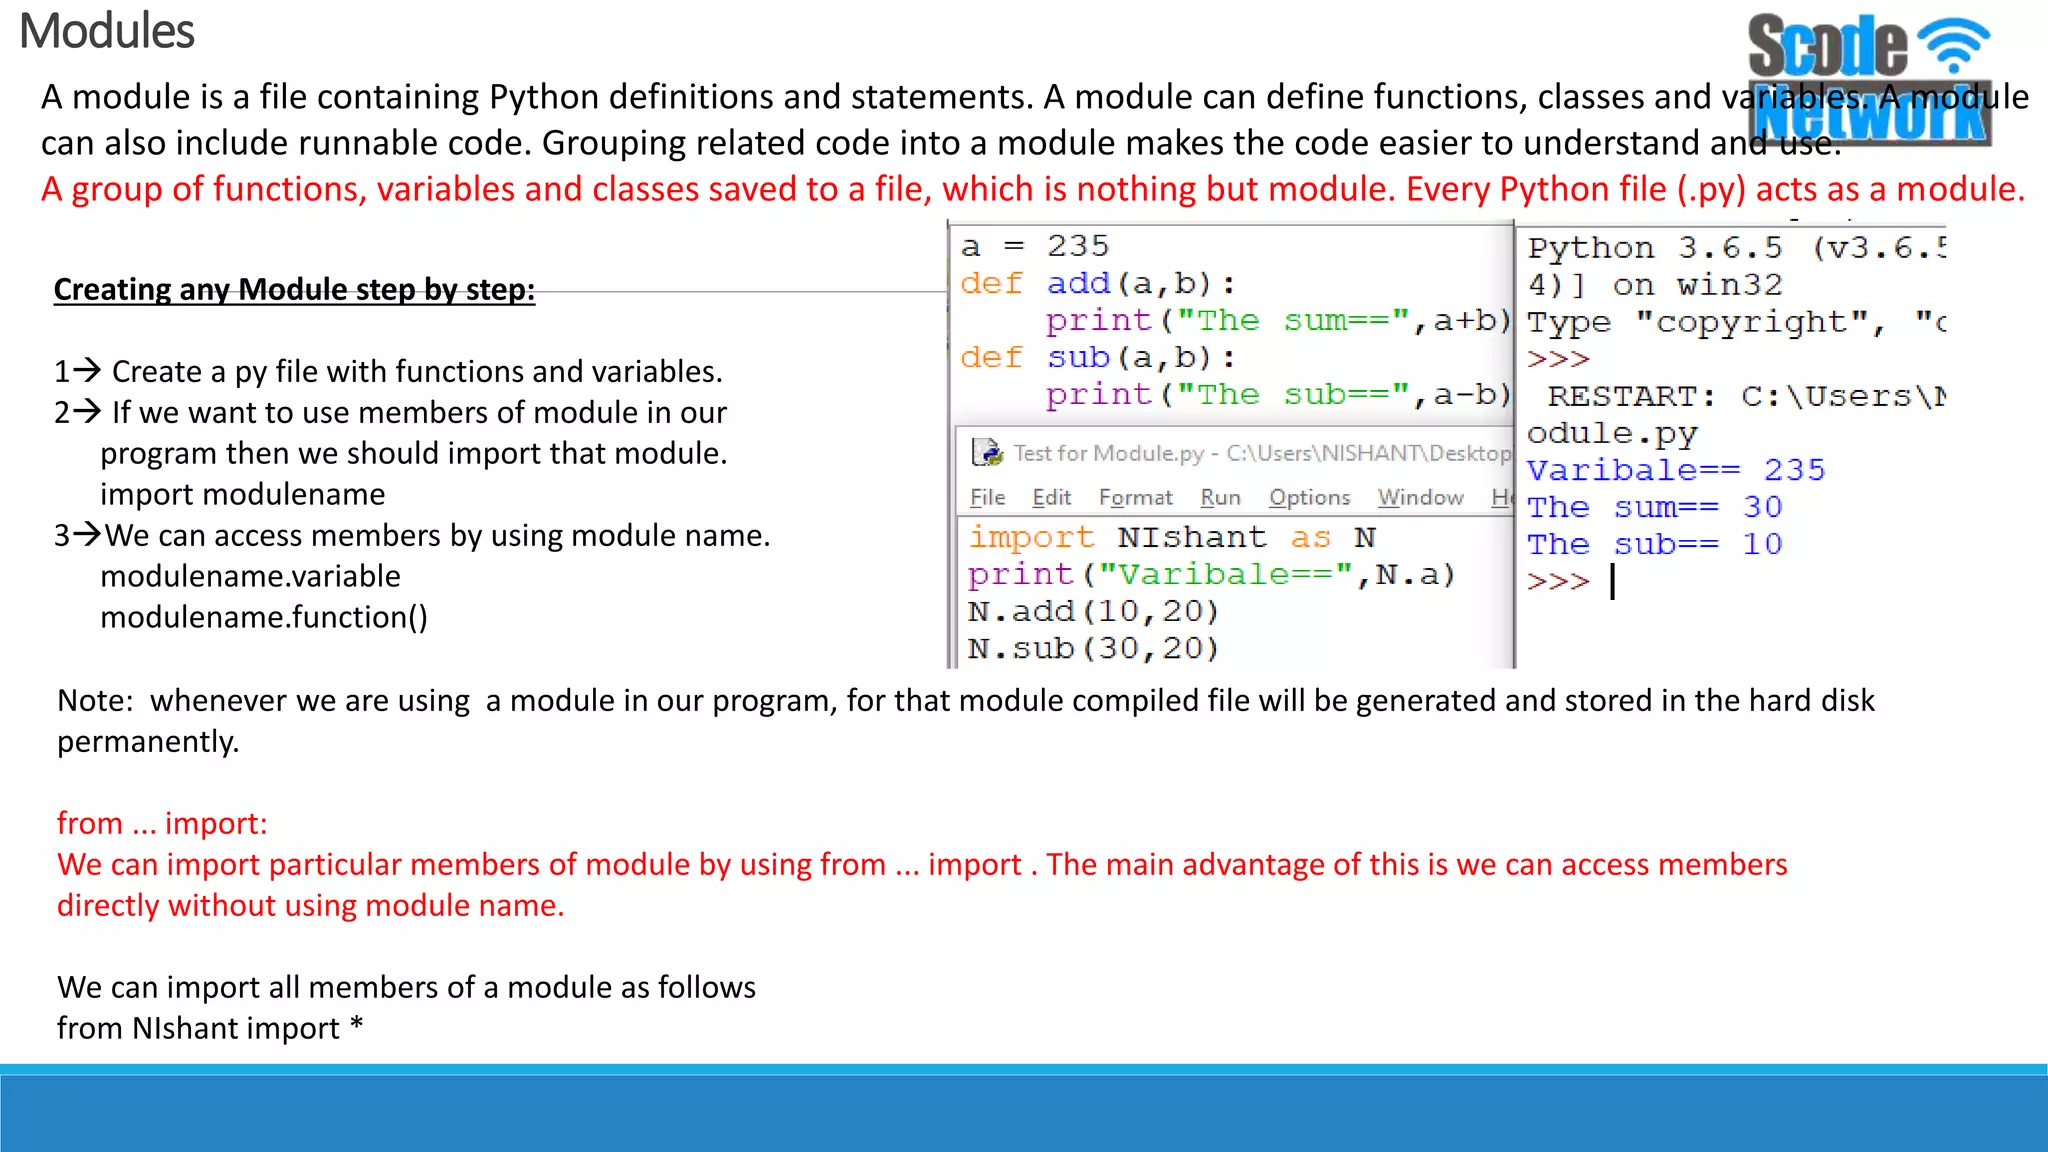The image size is (2048, 1152).
Task: Click the 'from ... import:' red heading
Action: tap(162, 823)
